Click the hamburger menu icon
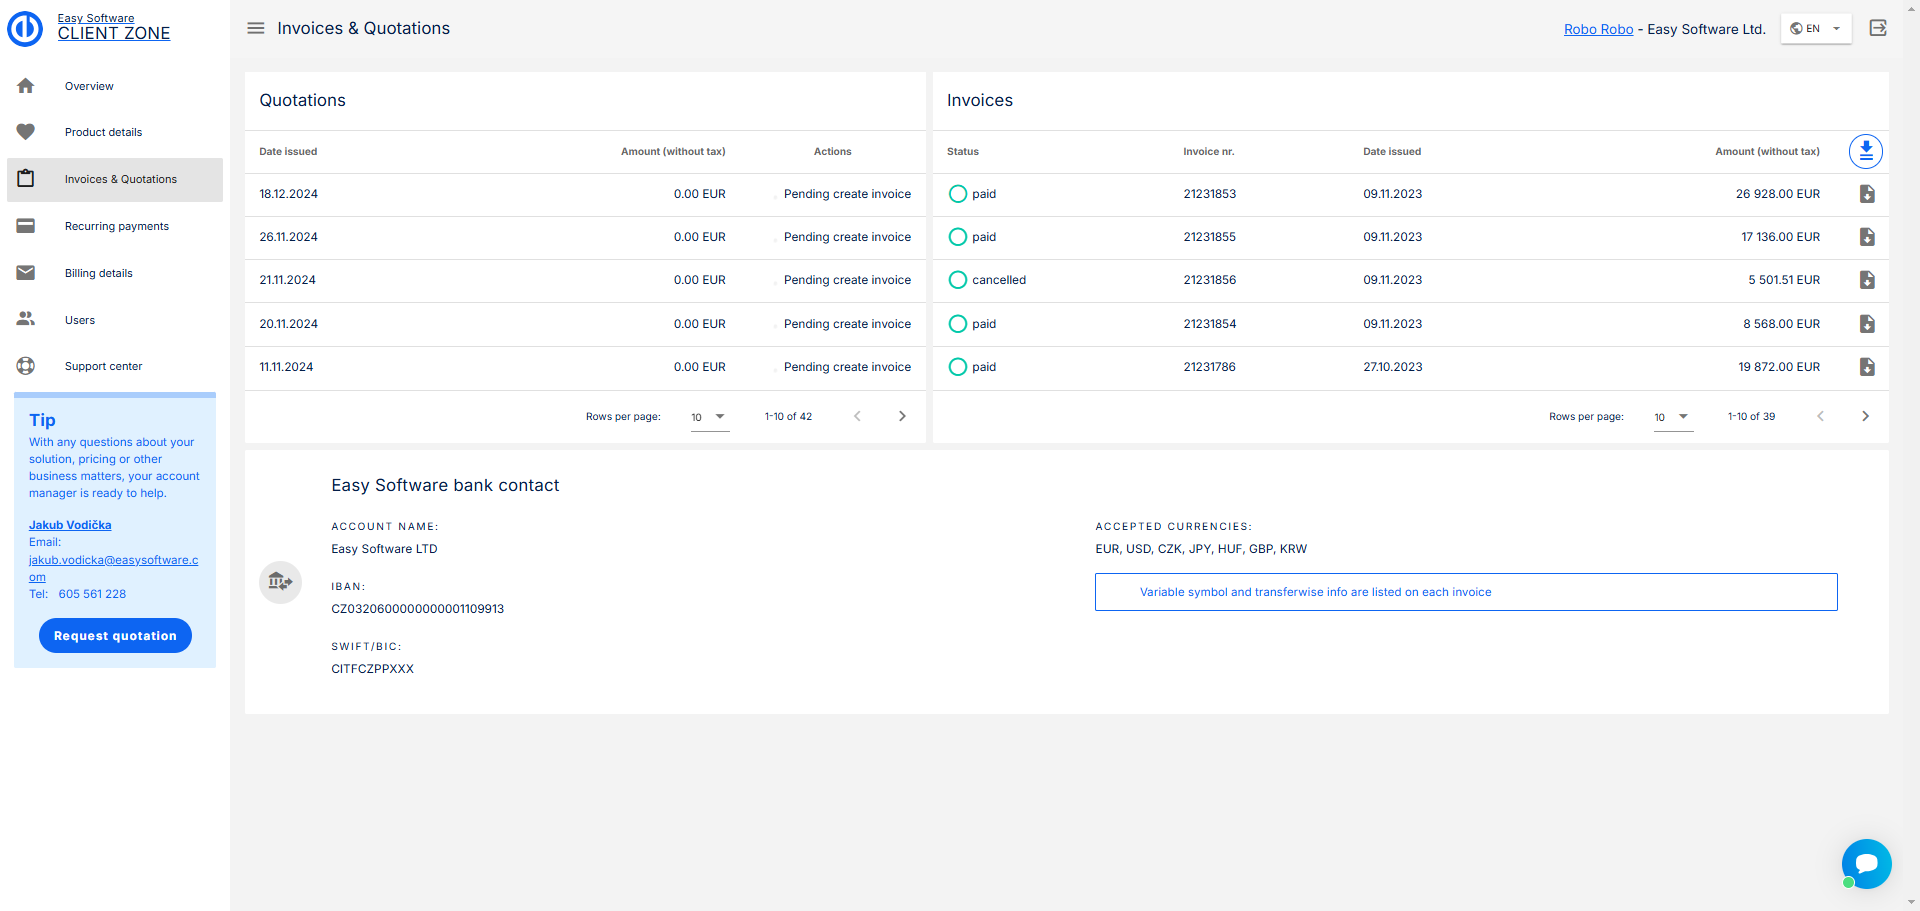The image size is (1920, 911). point(256,28)
